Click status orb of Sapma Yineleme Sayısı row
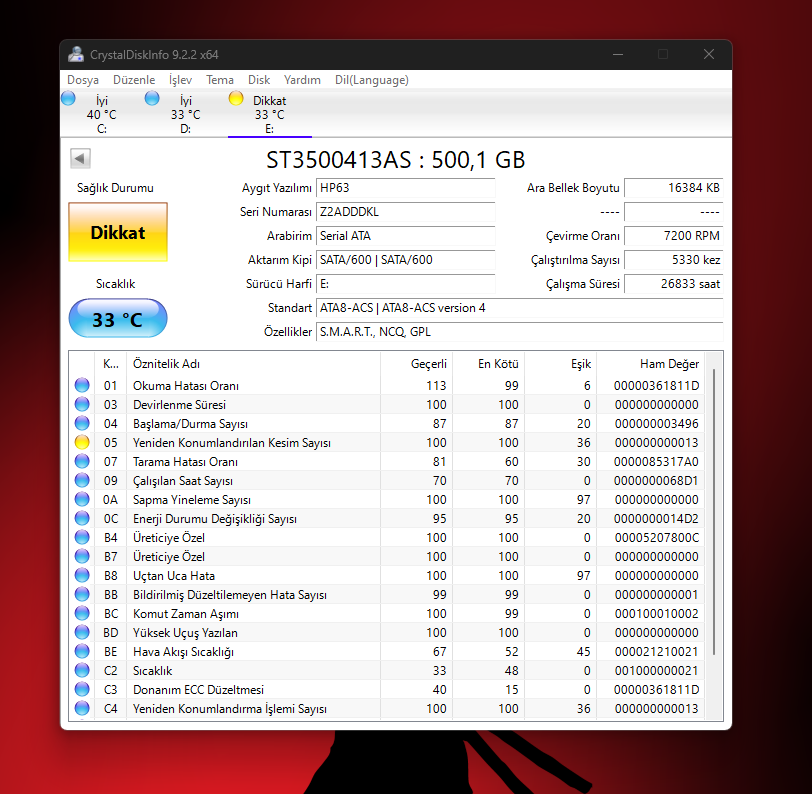Viewport: 812px width, 794px height. click(82, 499)
